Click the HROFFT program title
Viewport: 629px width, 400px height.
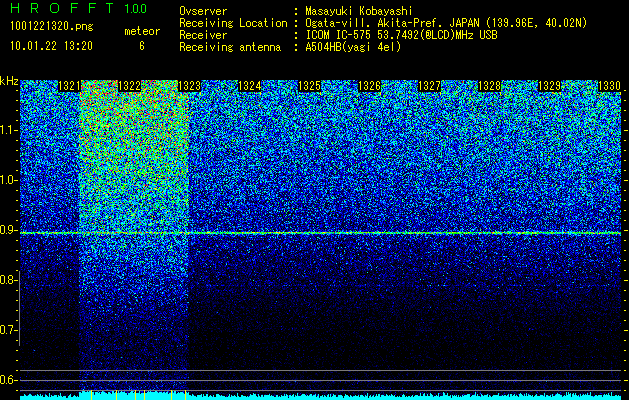pos(64,8)
